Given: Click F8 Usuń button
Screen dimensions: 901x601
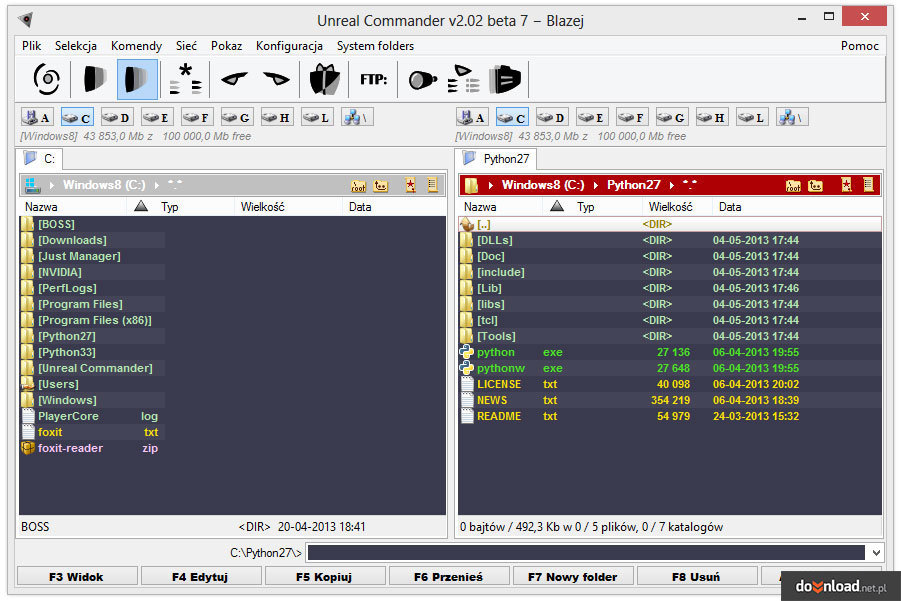Looking at the screenshot, I should tap(696, 576).
